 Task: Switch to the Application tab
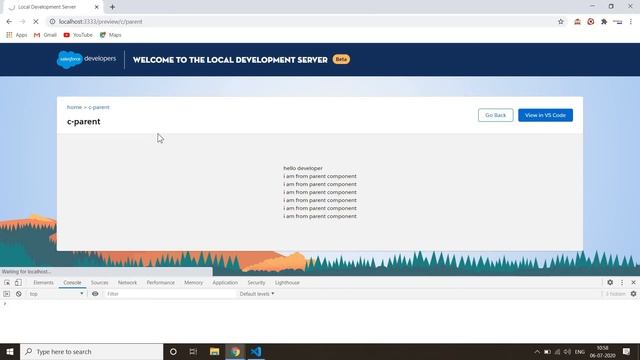pos(225,282)
